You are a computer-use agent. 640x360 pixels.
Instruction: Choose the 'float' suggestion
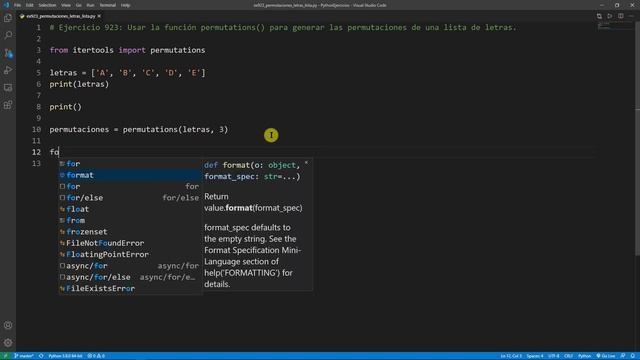pyautogui.click(x=130, y=209)
